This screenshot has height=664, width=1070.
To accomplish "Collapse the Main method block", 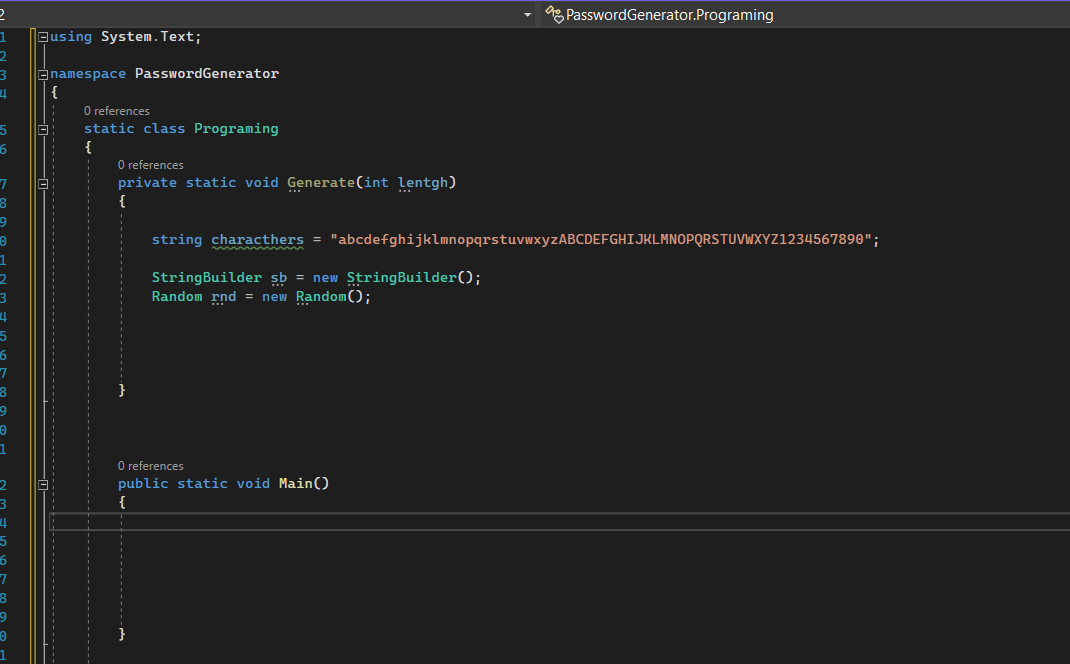I will pyautogui.click(x=43, y=485).
